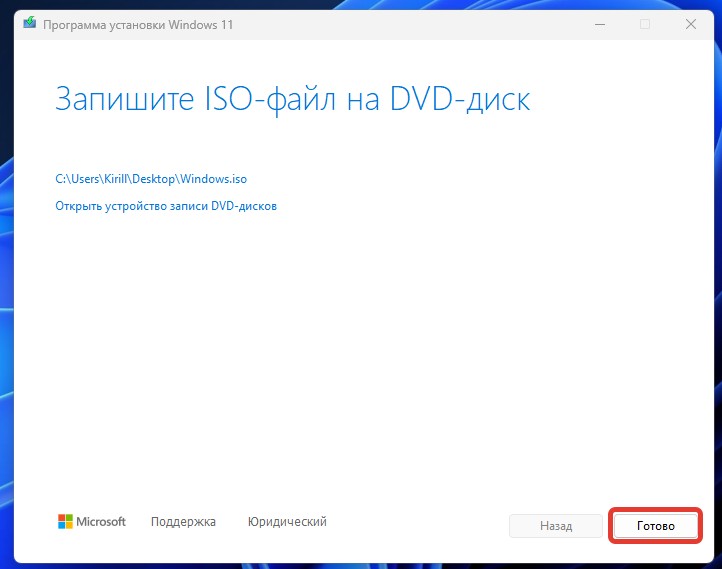Click the setup program icon in title bar
Viewport: 722px width, 569px height.
click(29, 23)
